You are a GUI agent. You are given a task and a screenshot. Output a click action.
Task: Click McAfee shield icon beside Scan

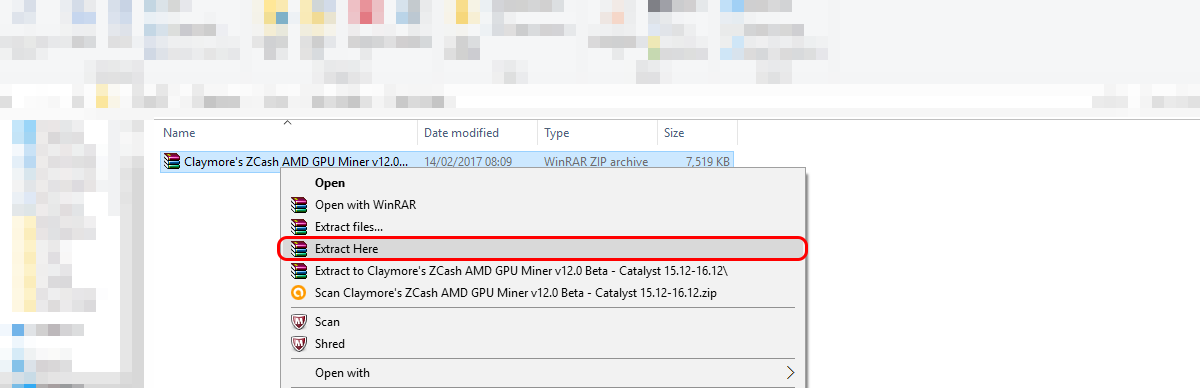(297, 322)
